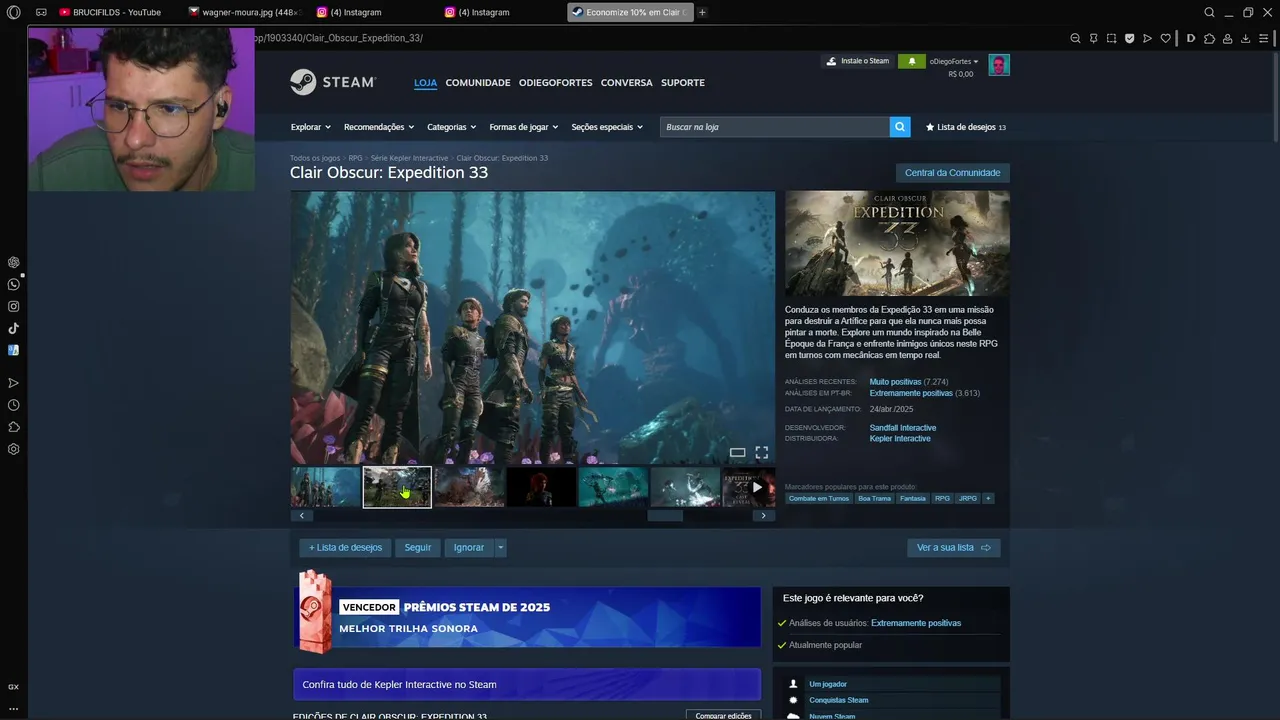Open the Opera GX main menu logo

[13, 12]
